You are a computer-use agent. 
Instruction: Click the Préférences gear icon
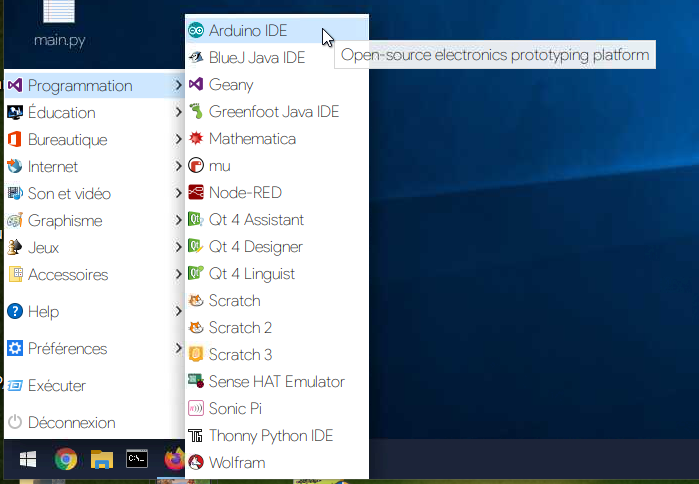pos(15,348)
